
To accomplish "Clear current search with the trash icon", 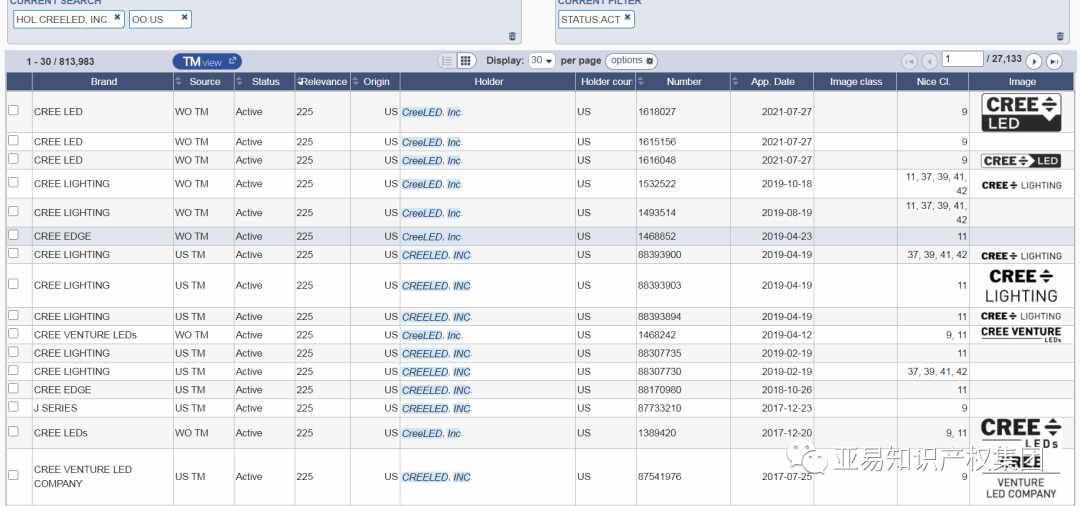I will coord(512,36).
